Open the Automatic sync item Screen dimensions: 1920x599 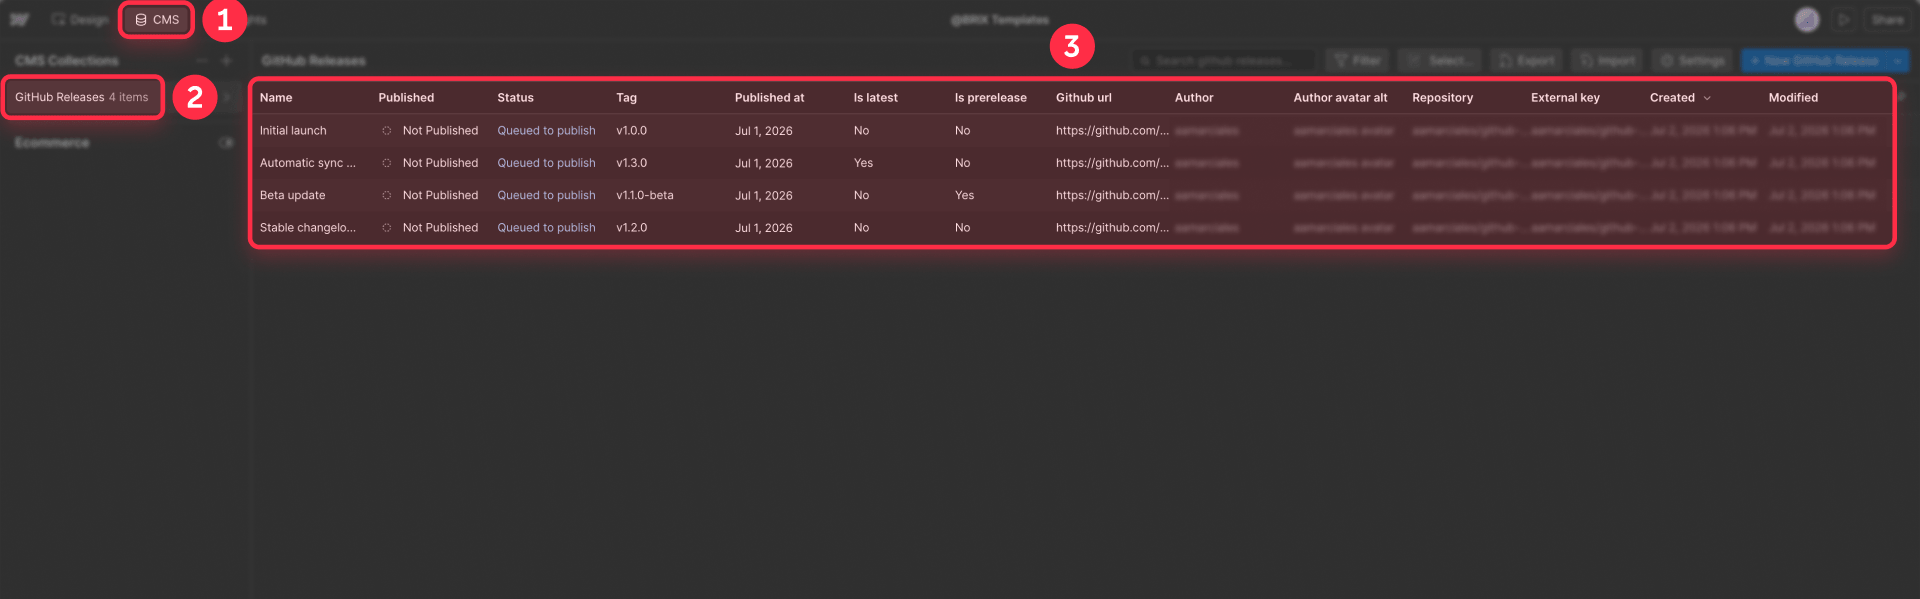pos(307,163)
